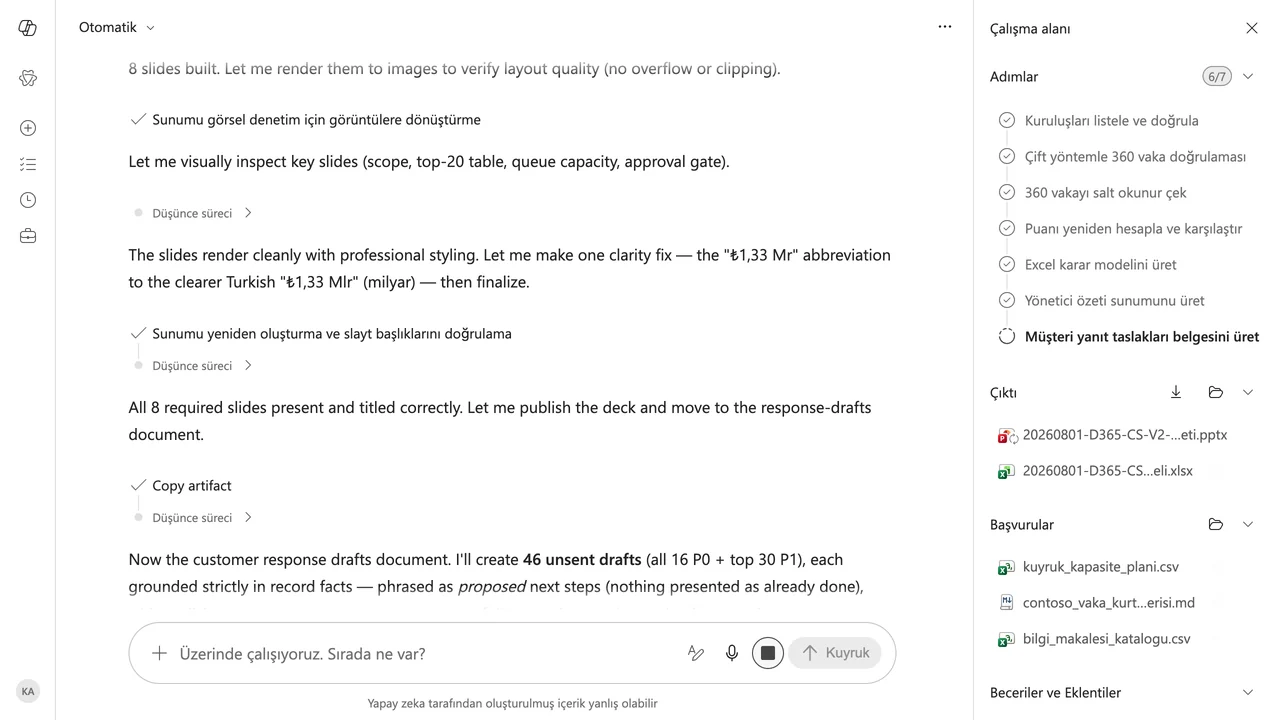Click the Copilot logo icon in sidebar
Viewport: 1280px width, 720px height.
click(28, 28)
